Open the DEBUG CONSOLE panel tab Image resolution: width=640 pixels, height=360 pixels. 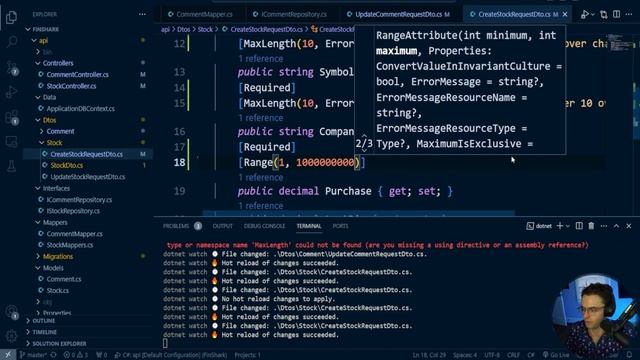point(264,226)
